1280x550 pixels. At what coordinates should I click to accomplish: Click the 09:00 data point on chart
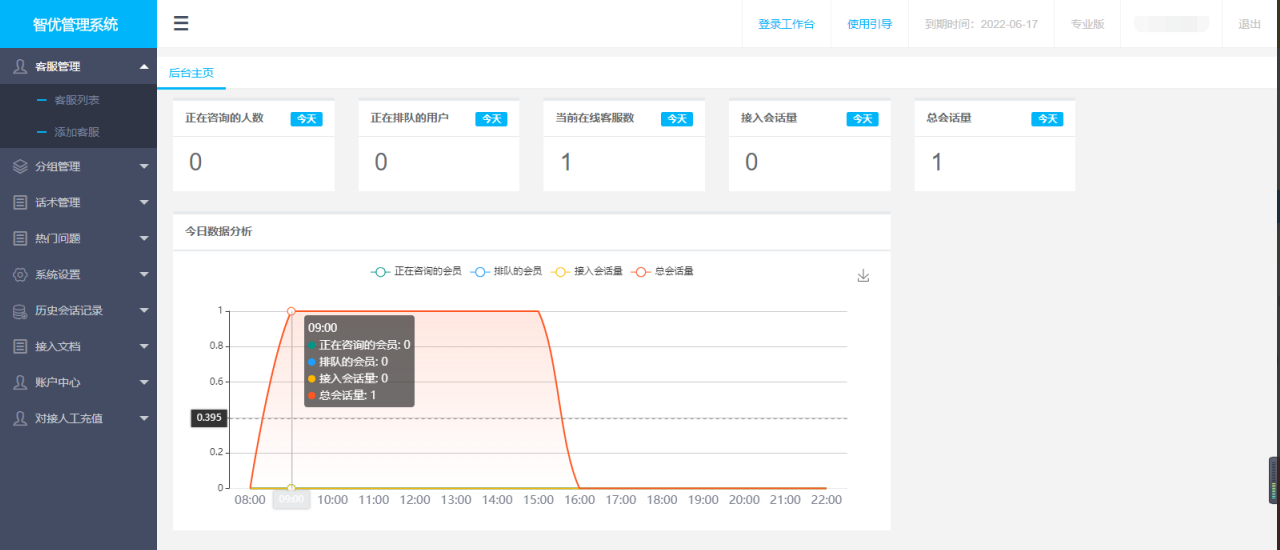tap(291, 311)
